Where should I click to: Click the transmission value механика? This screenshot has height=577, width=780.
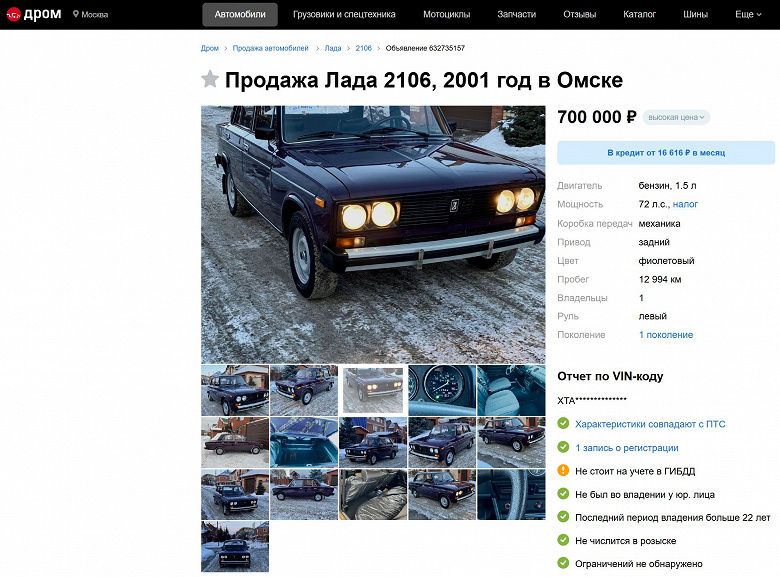(x=660, y=223)
